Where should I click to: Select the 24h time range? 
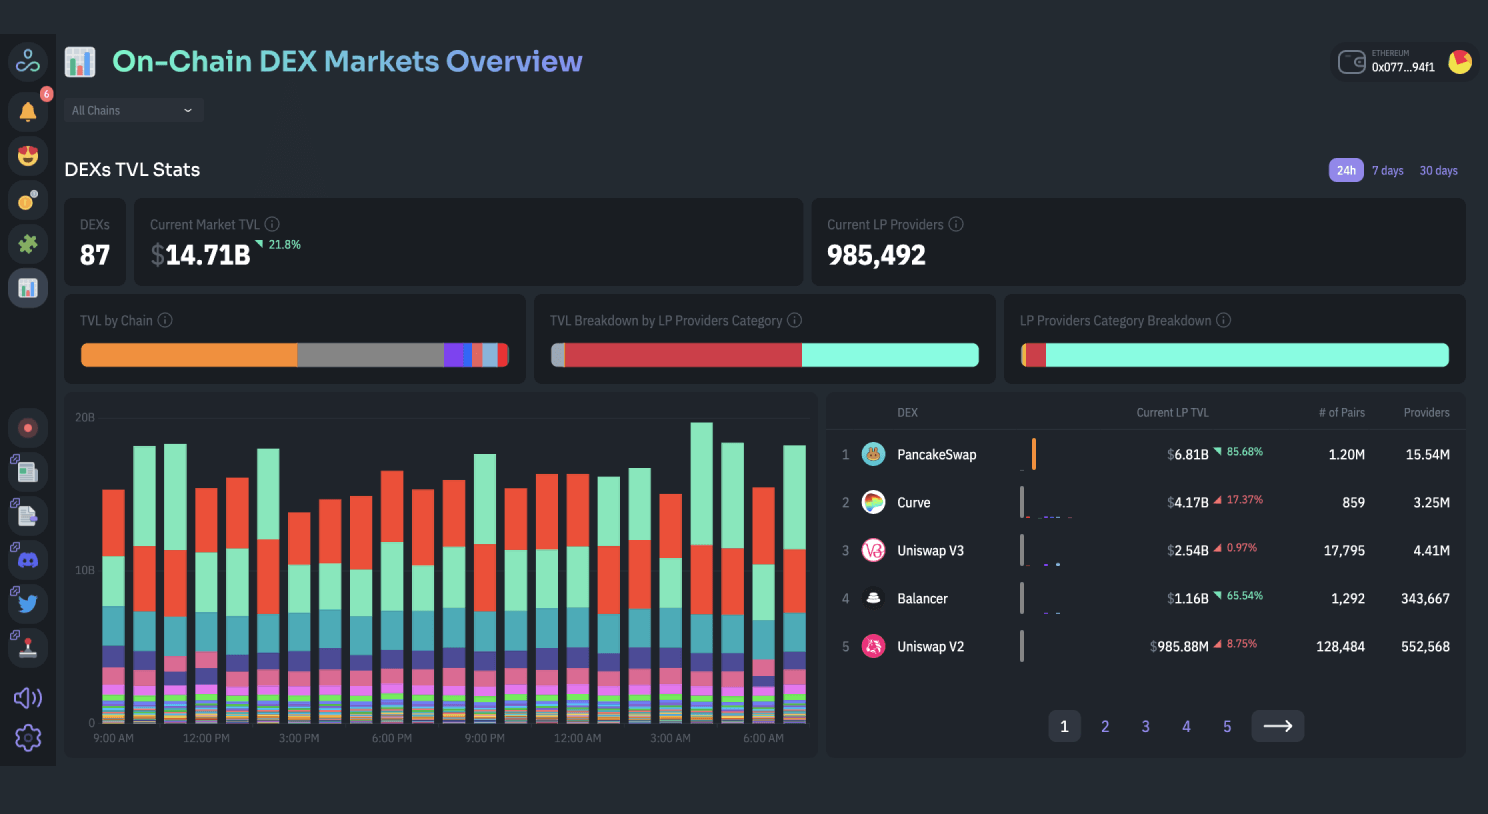point(1346,171)
